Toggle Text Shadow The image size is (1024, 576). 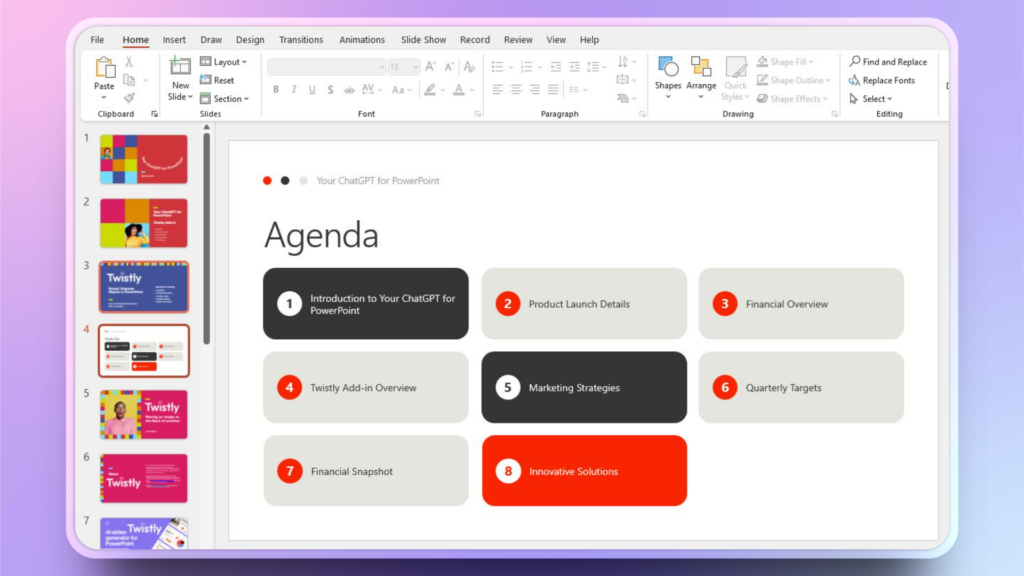tap(330, 89)
